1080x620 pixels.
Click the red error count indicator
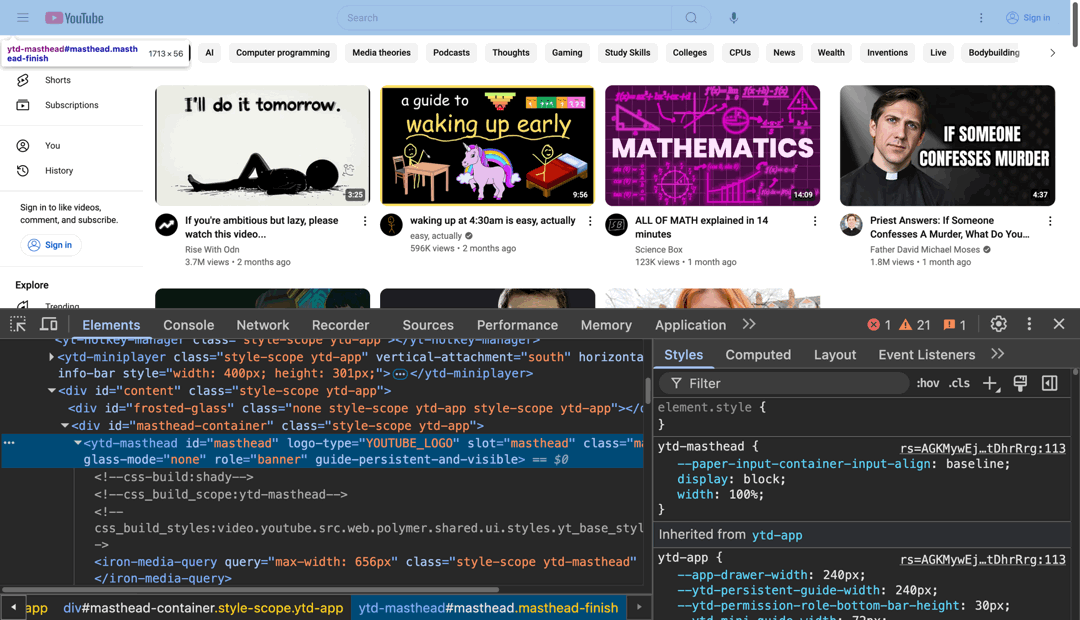[879, 324]
